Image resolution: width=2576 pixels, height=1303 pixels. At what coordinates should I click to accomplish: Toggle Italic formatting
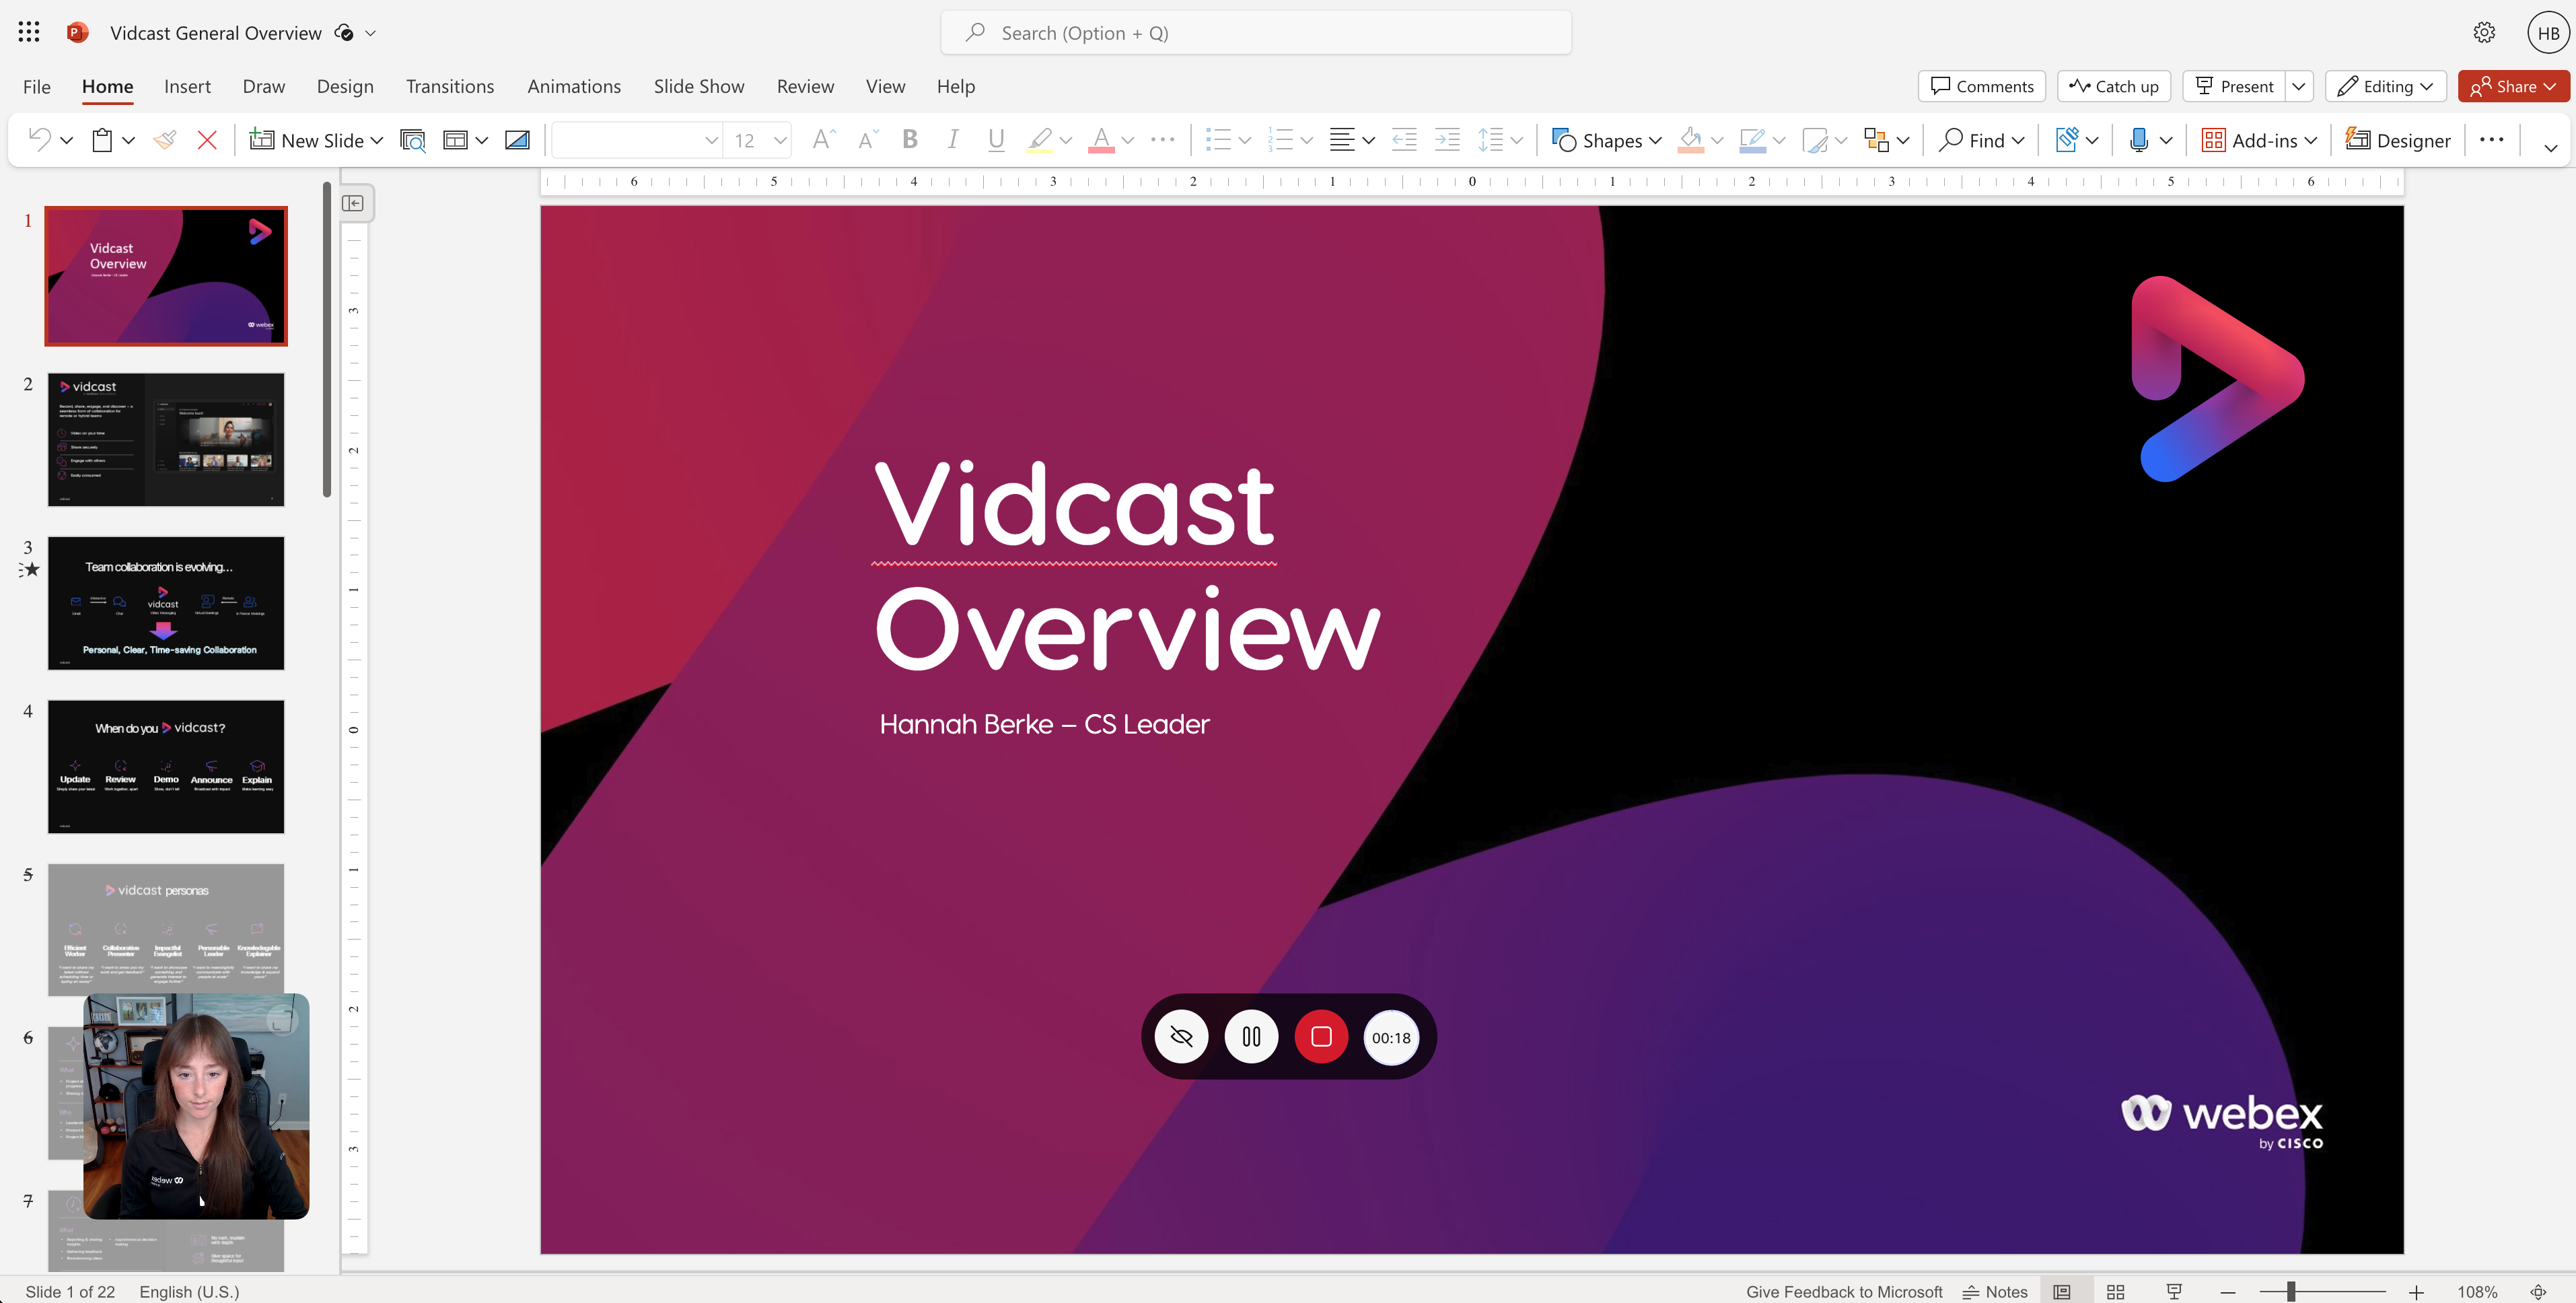(x=953, y=140)
